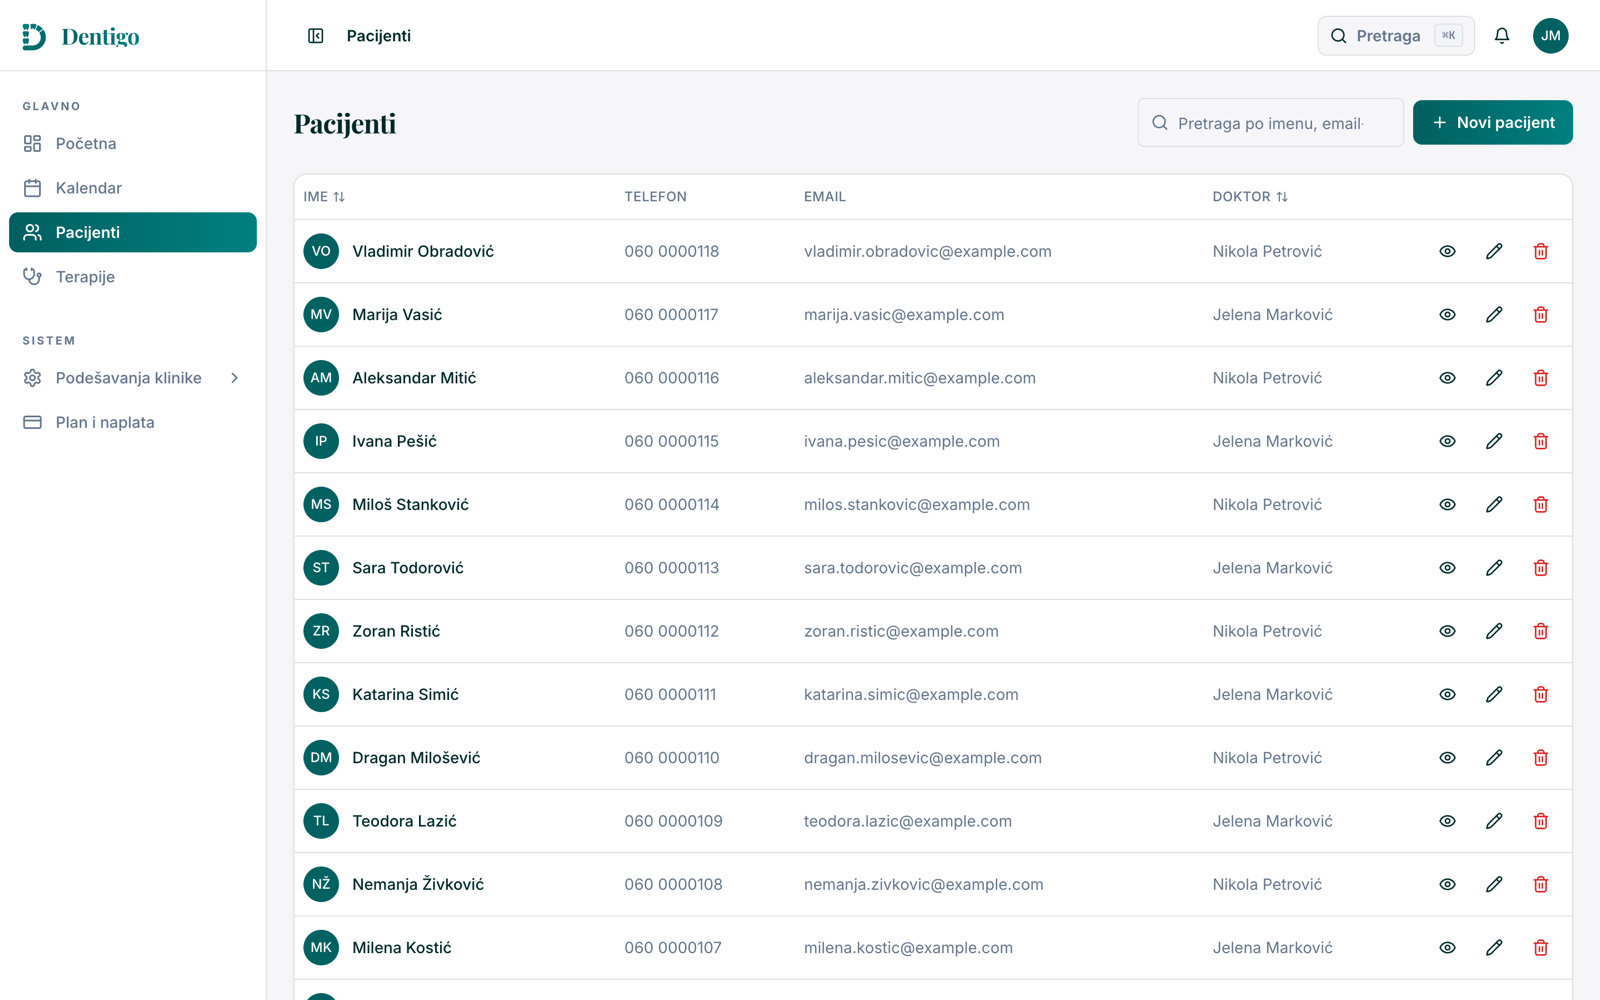Delete patient Katarina Simić
The image size is (1600, 1000).
point(1541,695)
